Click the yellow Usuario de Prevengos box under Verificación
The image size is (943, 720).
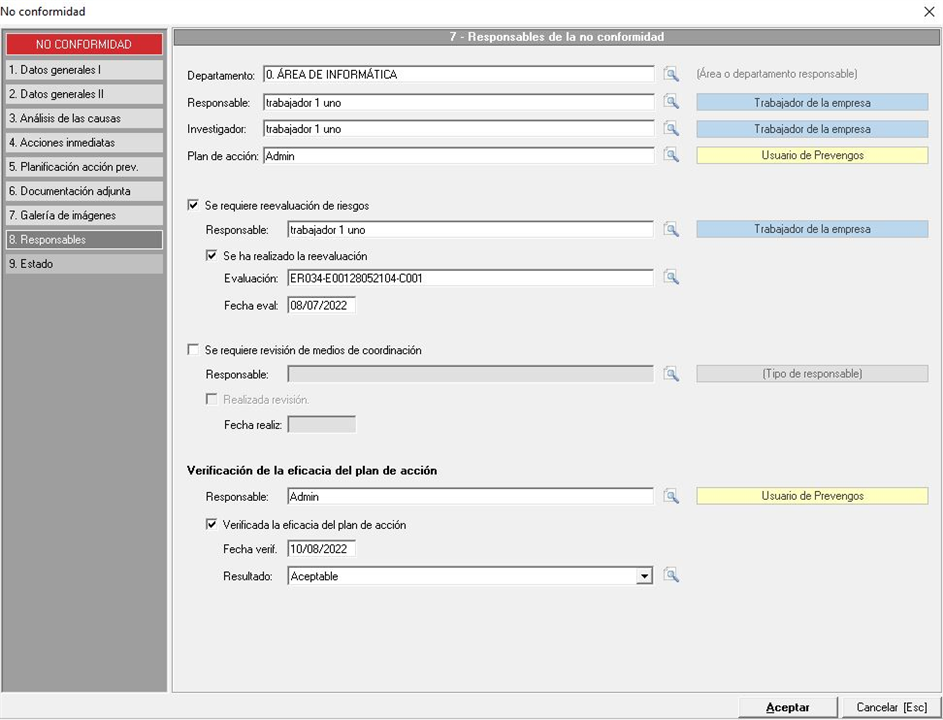tap(812, 496)
